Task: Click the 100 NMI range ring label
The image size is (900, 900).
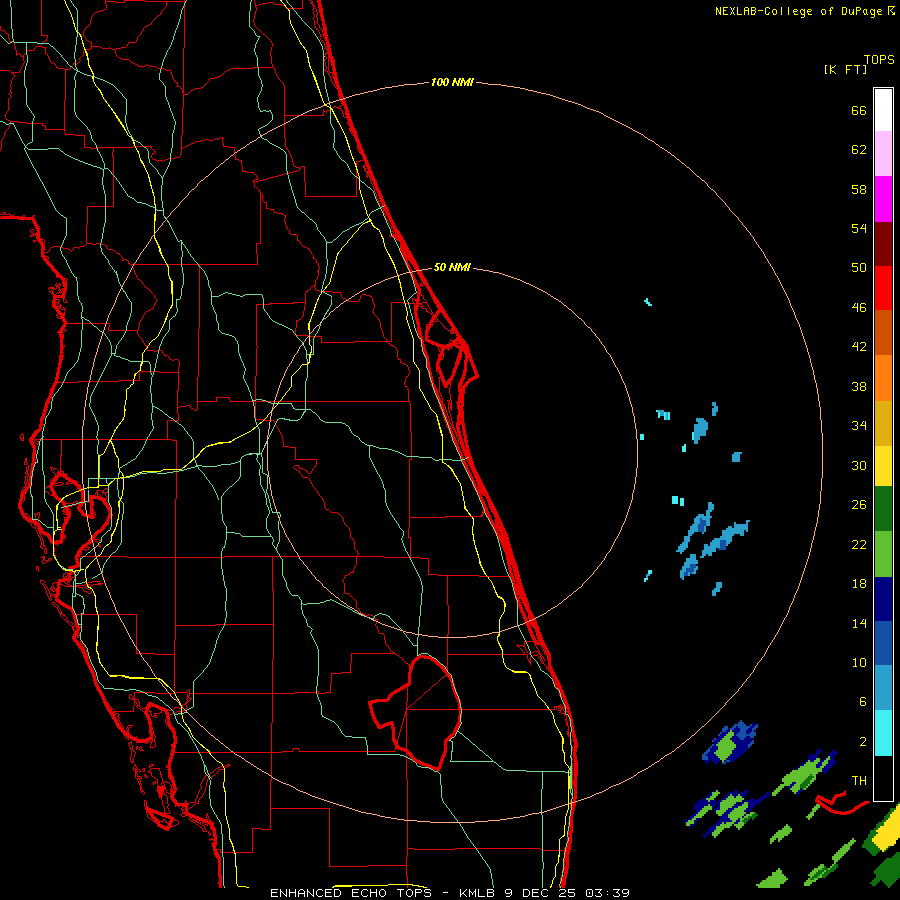Action: [452, 82]
